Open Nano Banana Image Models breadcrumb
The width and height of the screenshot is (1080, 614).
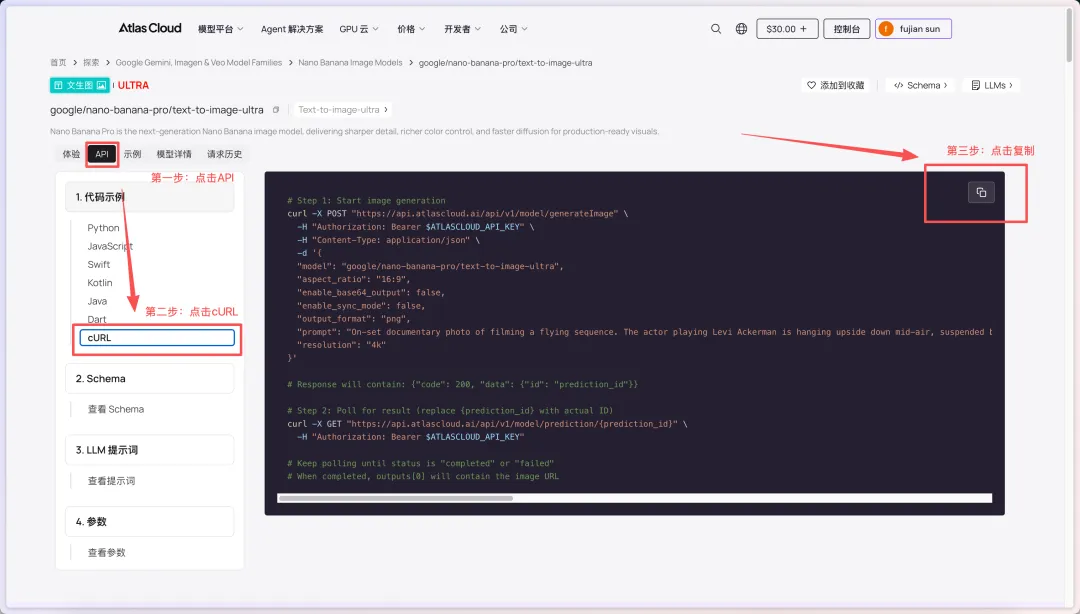coord(350,63)
